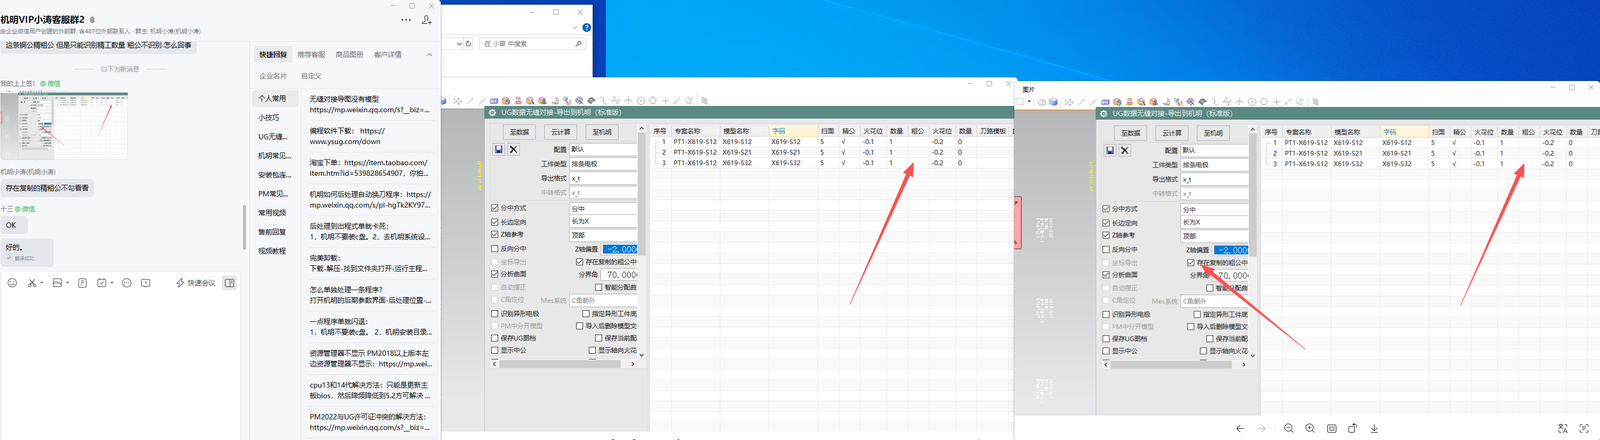This screenshot has width=1600, height=440.
Task: Open the 自定义 sub-tab
Action: [311, 76]
